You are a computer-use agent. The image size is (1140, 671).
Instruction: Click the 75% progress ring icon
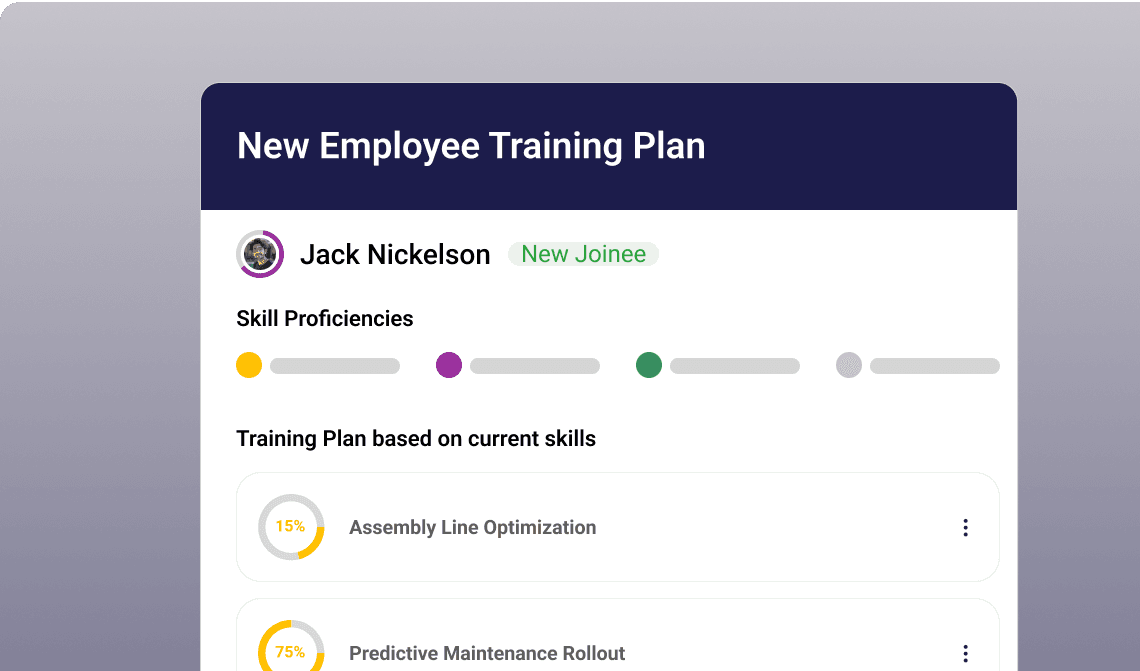point(291,651)
